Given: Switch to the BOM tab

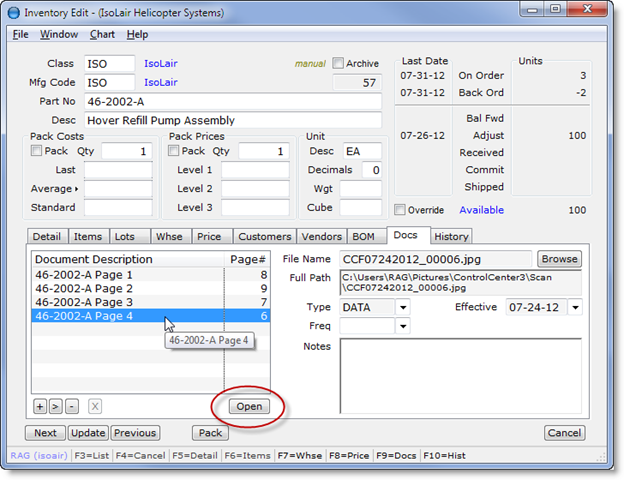Looking at the screenshot, I should (362, 237).
